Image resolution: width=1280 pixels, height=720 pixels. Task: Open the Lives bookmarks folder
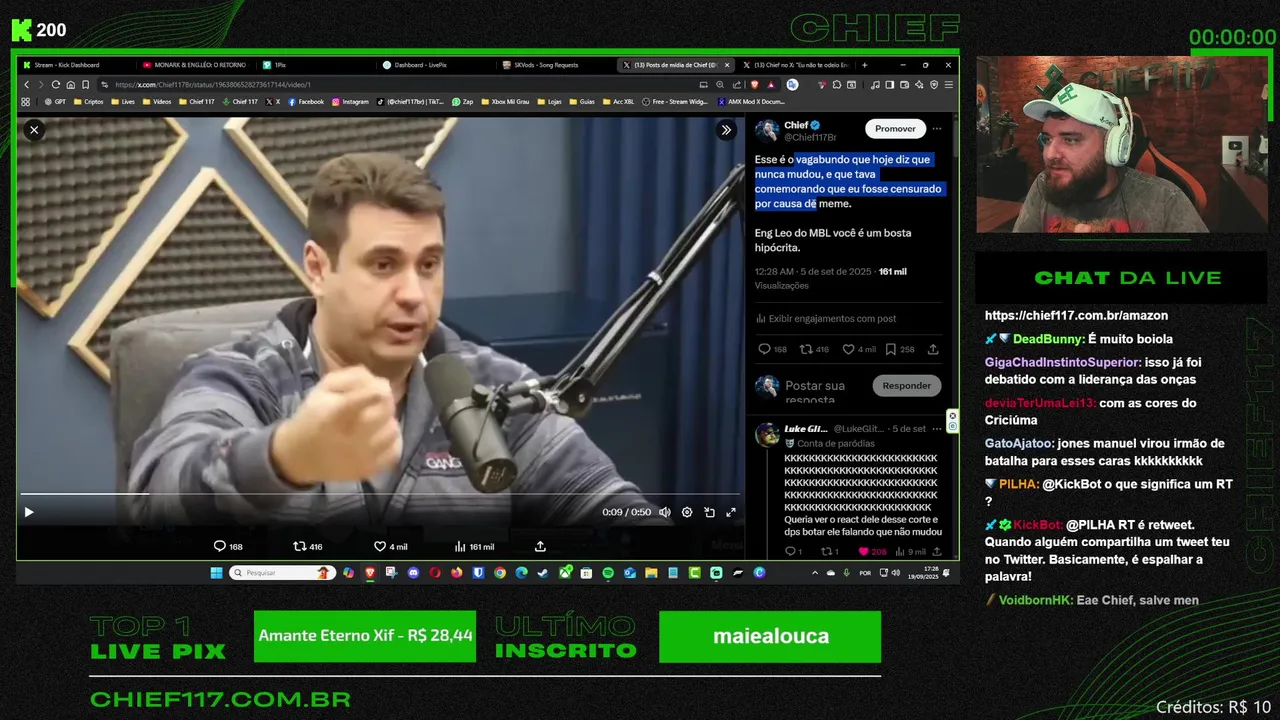pyautogui.click(x=123, y=101)
